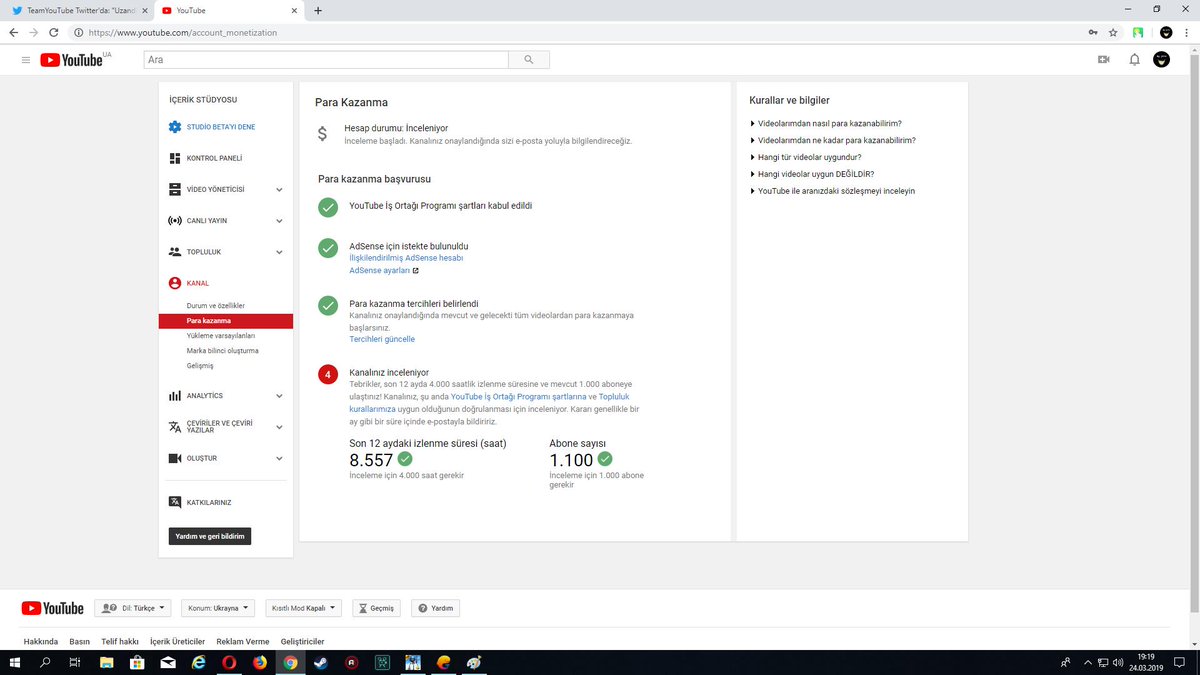This screenshot has width=1200, height=675.
Task: Click the Kontrol Paneli dashboard icon
Action: pos(175,158)
